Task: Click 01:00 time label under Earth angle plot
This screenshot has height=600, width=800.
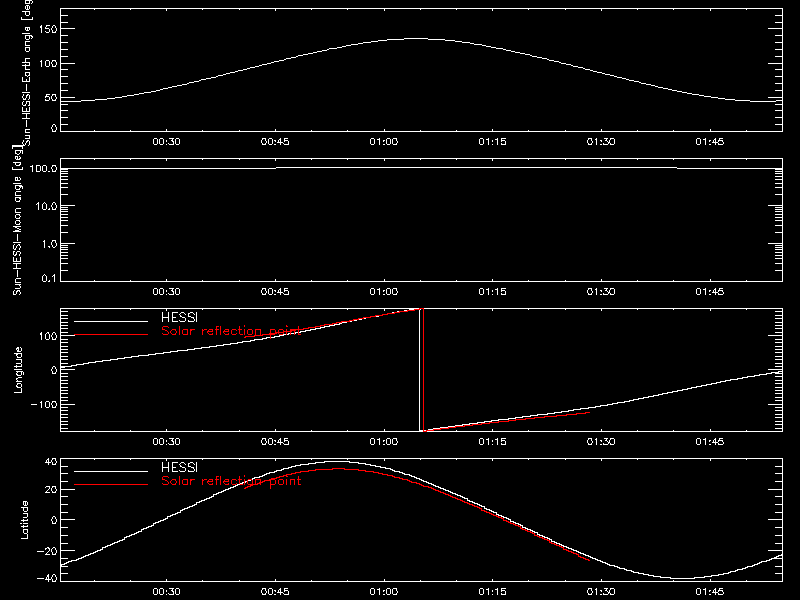Action: click(384, 142)
